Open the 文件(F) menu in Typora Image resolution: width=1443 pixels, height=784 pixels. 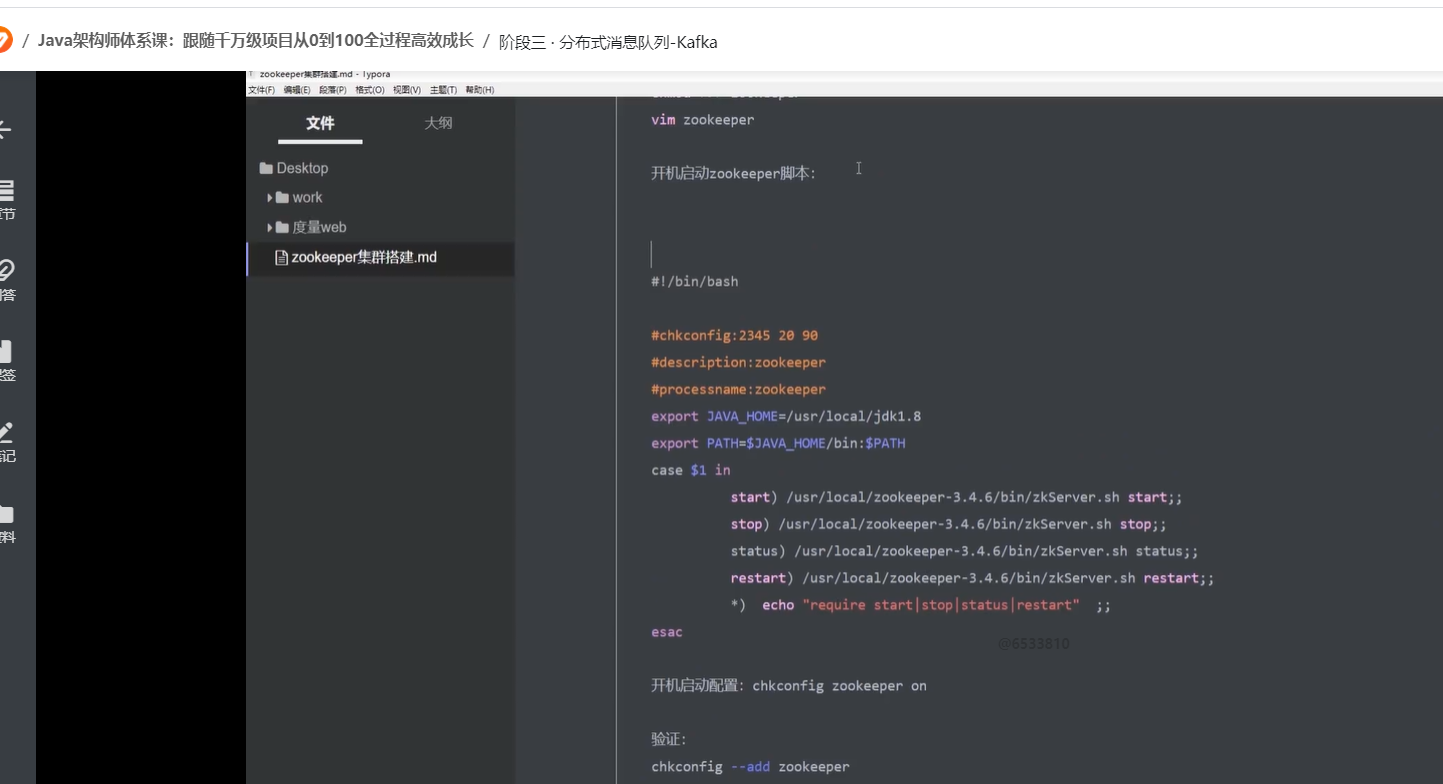261,90
